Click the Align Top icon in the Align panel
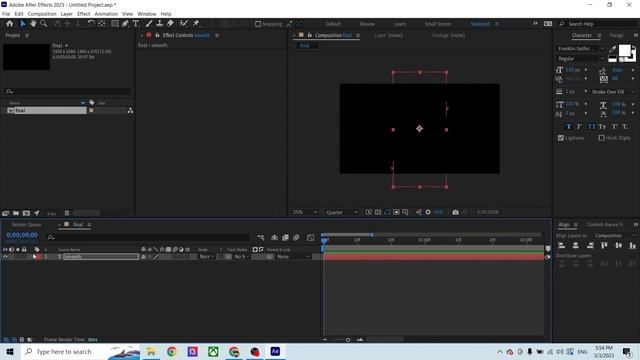The width and height of the screenshot is (640, 360). (604, 245)
